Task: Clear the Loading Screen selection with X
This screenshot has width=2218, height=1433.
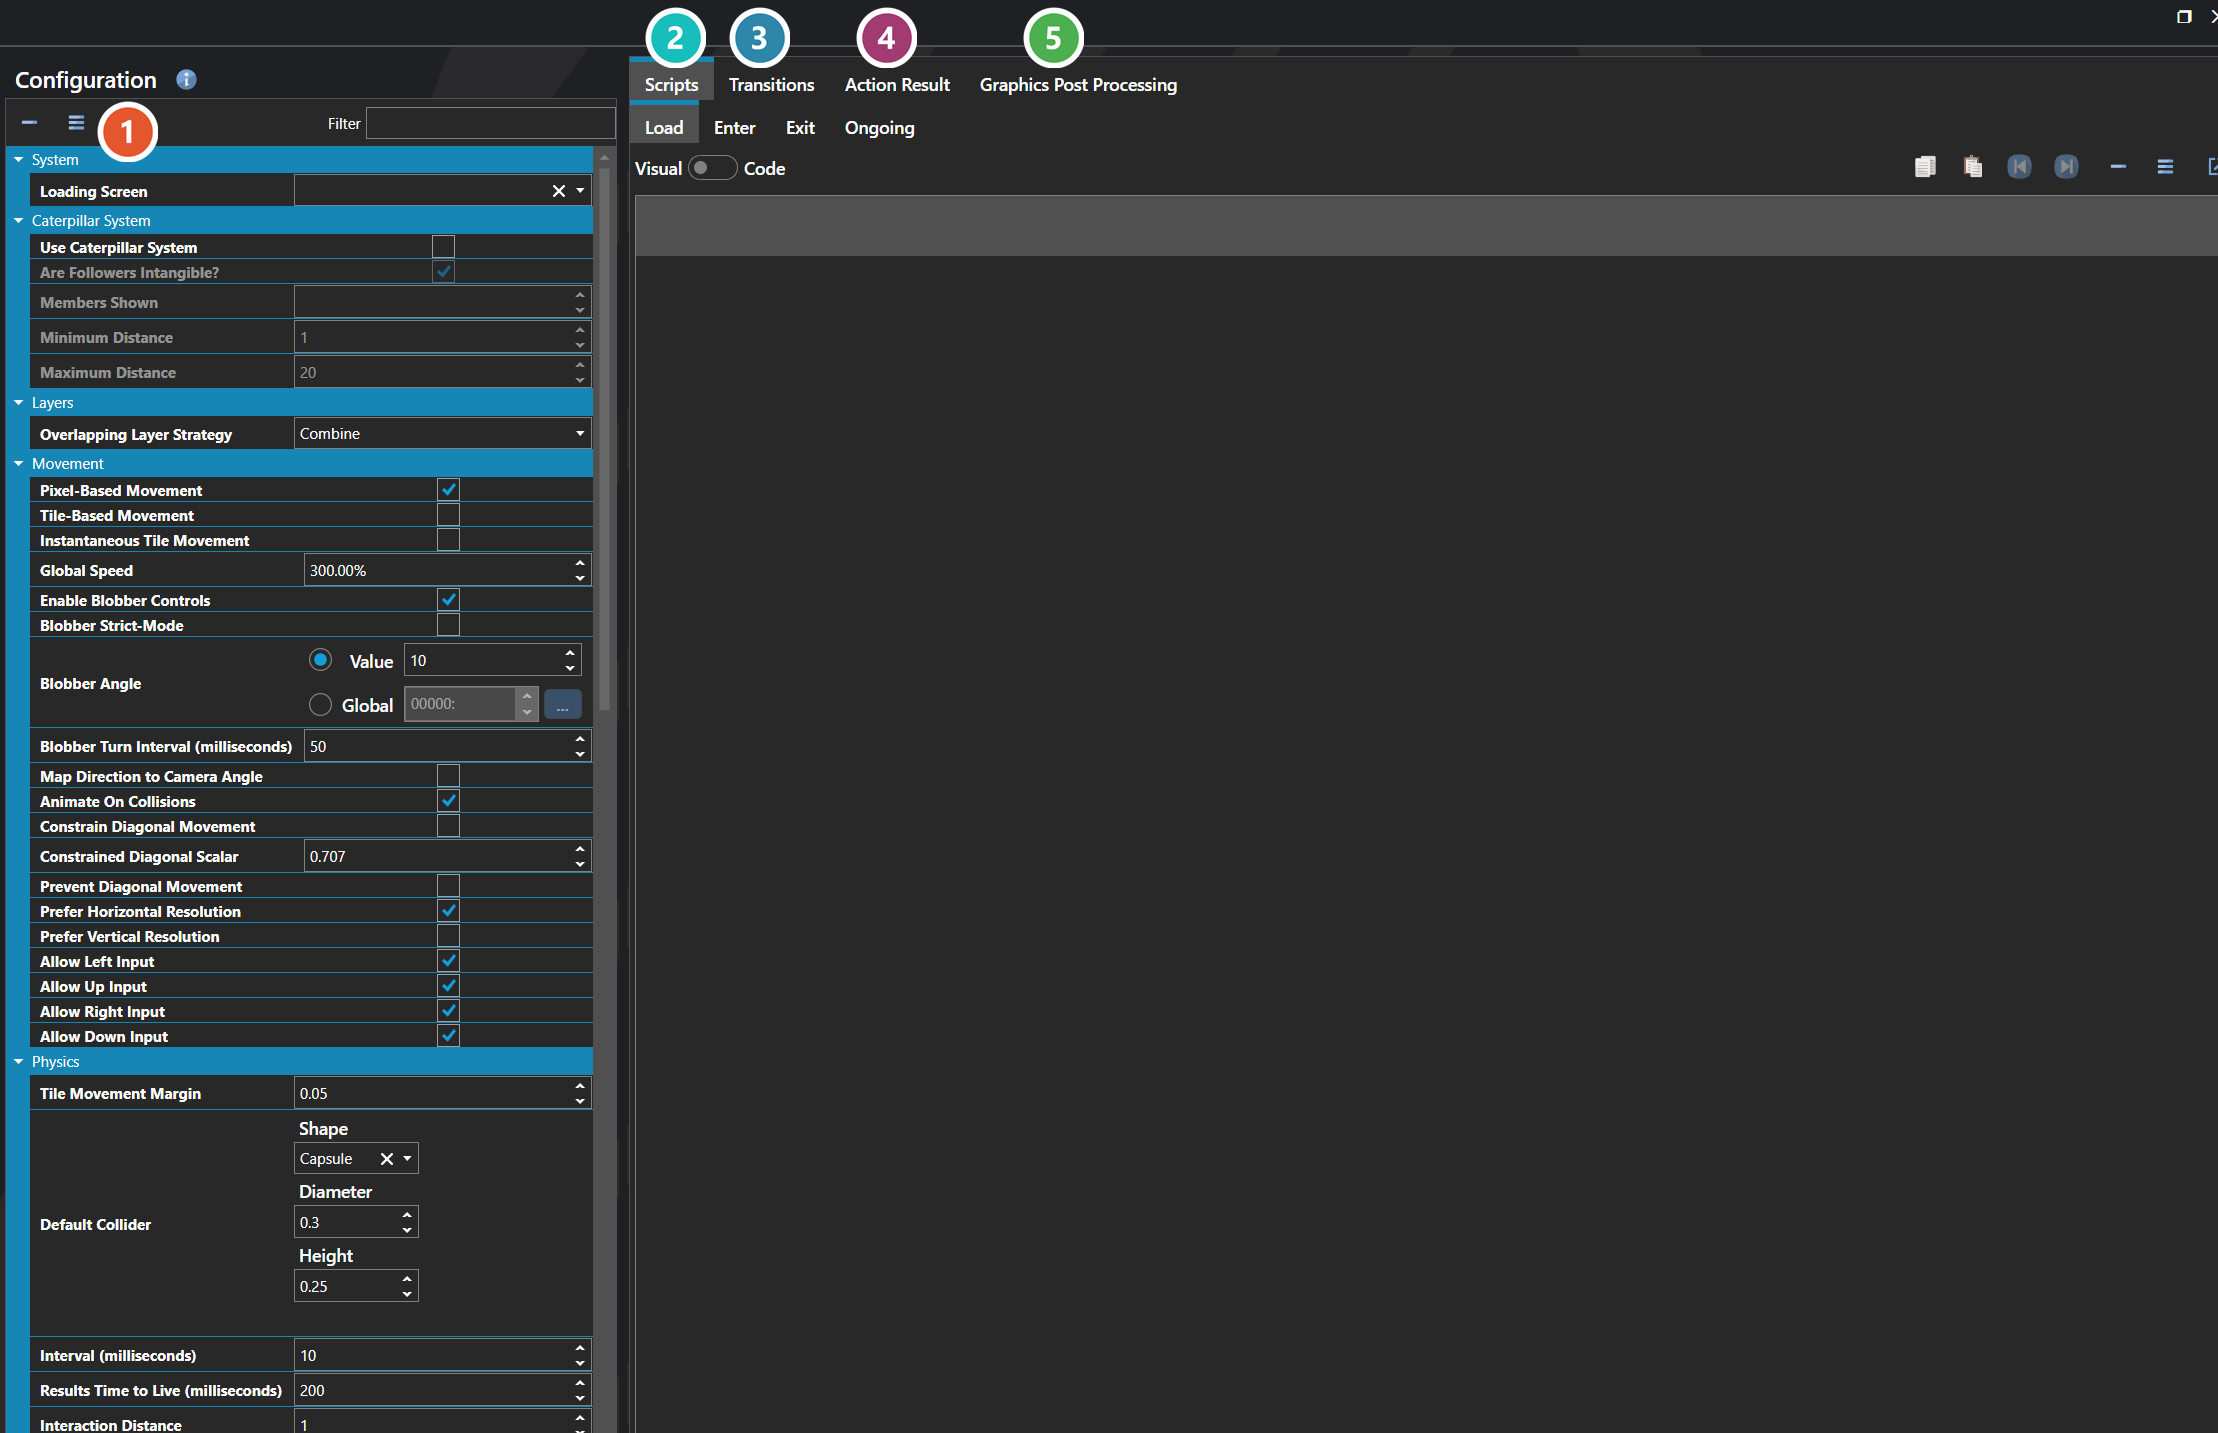Action: click(559, 191)
